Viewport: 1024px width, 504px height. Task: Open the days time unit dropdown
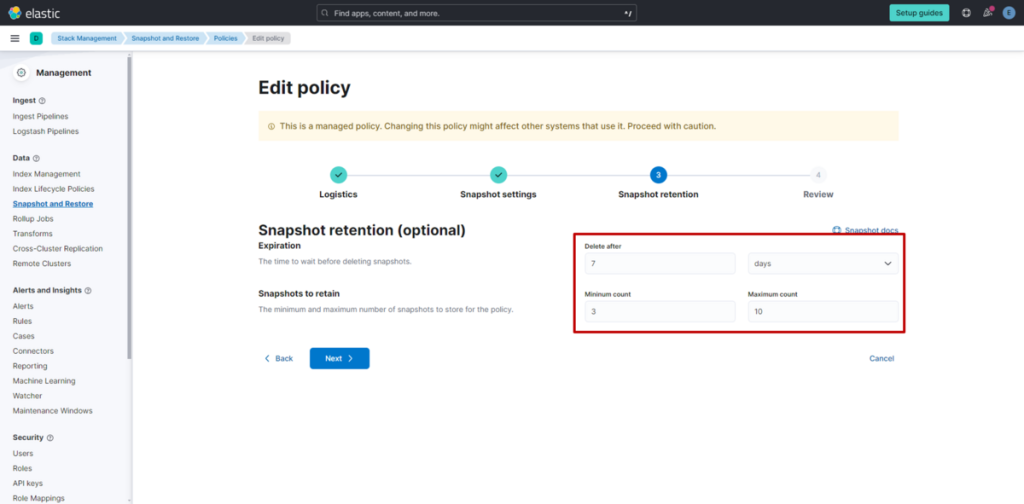coord(822,264)
